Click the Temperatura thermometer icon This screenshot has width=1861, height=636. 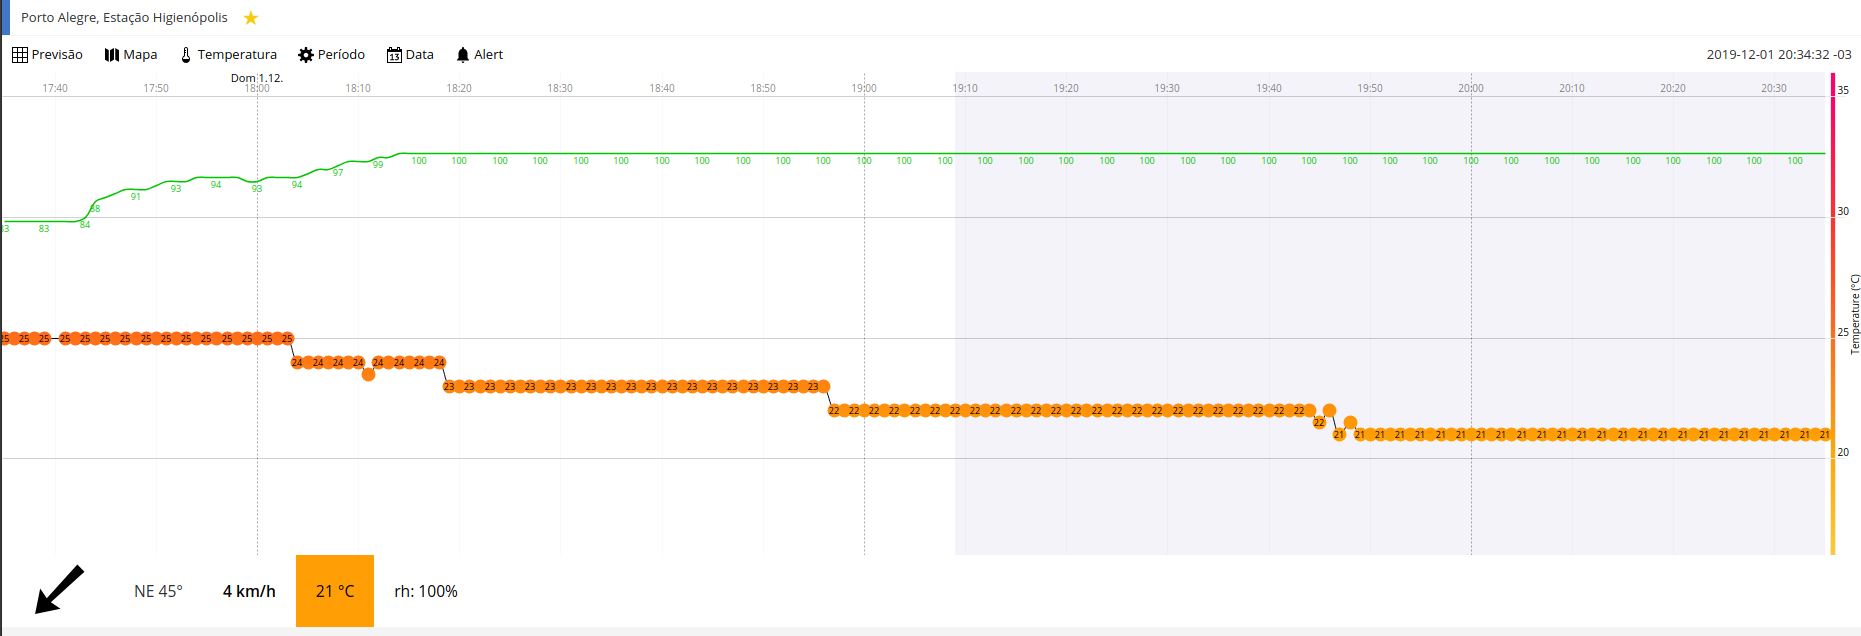(186, 55)
